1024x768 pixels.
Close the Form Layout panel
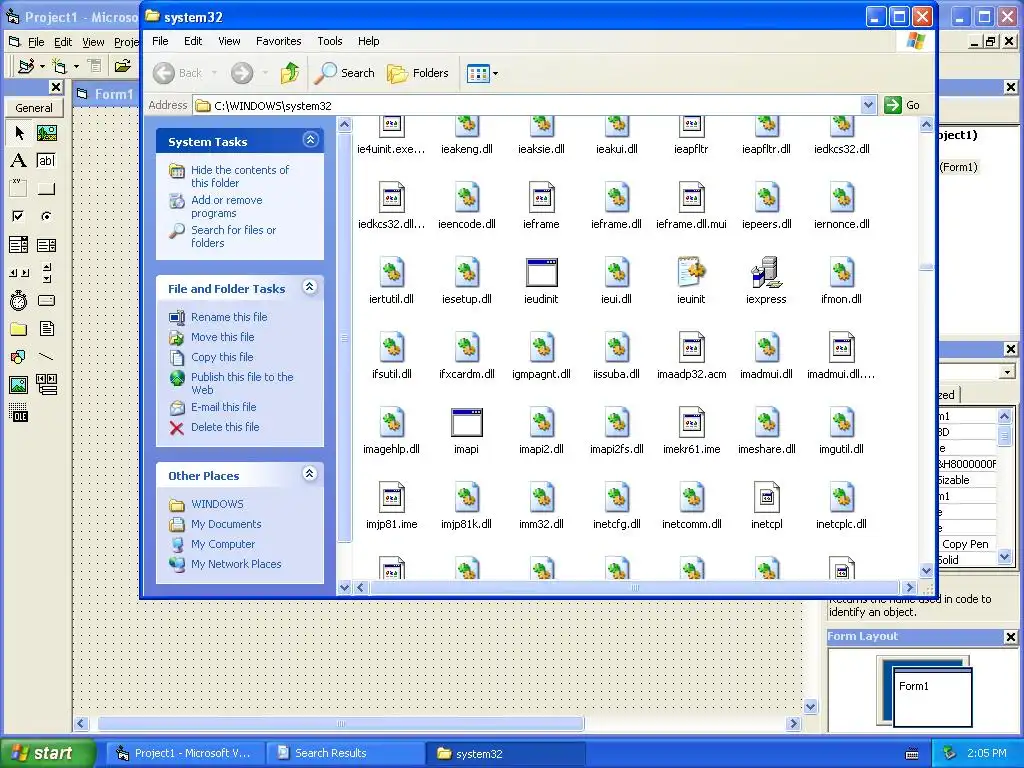1010,637
